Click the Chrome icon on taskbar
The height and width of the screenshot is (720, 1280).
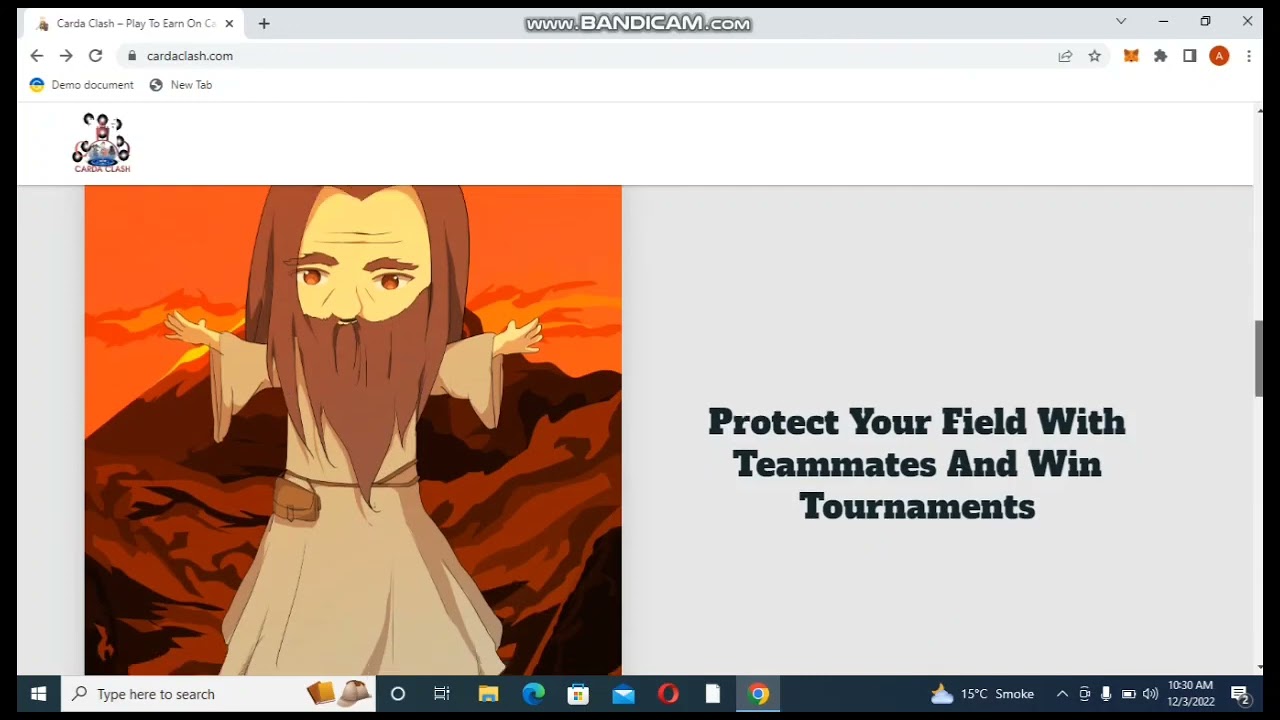tap(758, 694)
